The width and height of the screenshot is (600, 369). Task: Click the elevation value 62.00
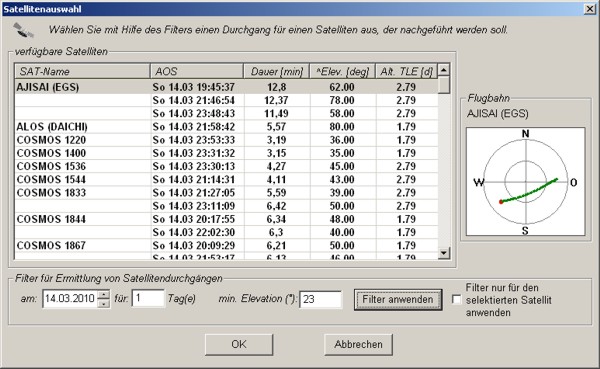click(x=342, y=87)
